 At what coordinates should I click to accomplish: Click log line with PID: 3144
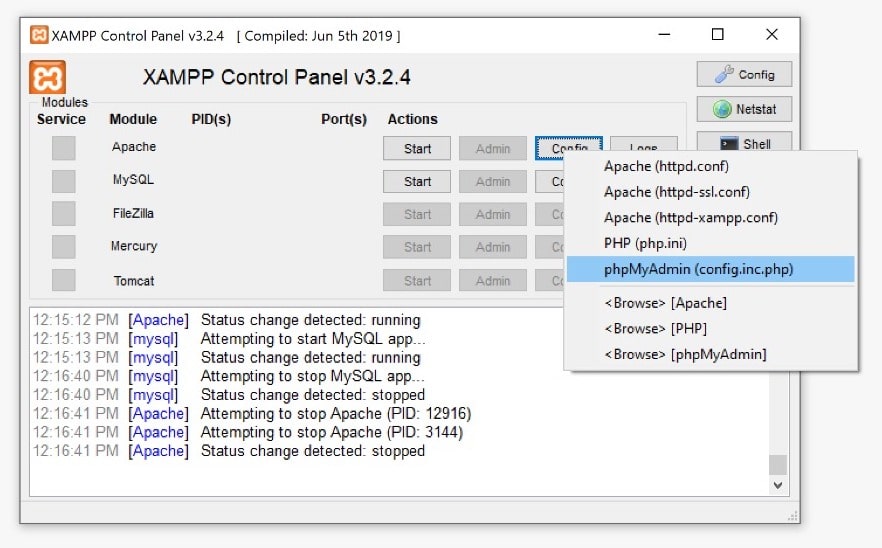[248, 432]
